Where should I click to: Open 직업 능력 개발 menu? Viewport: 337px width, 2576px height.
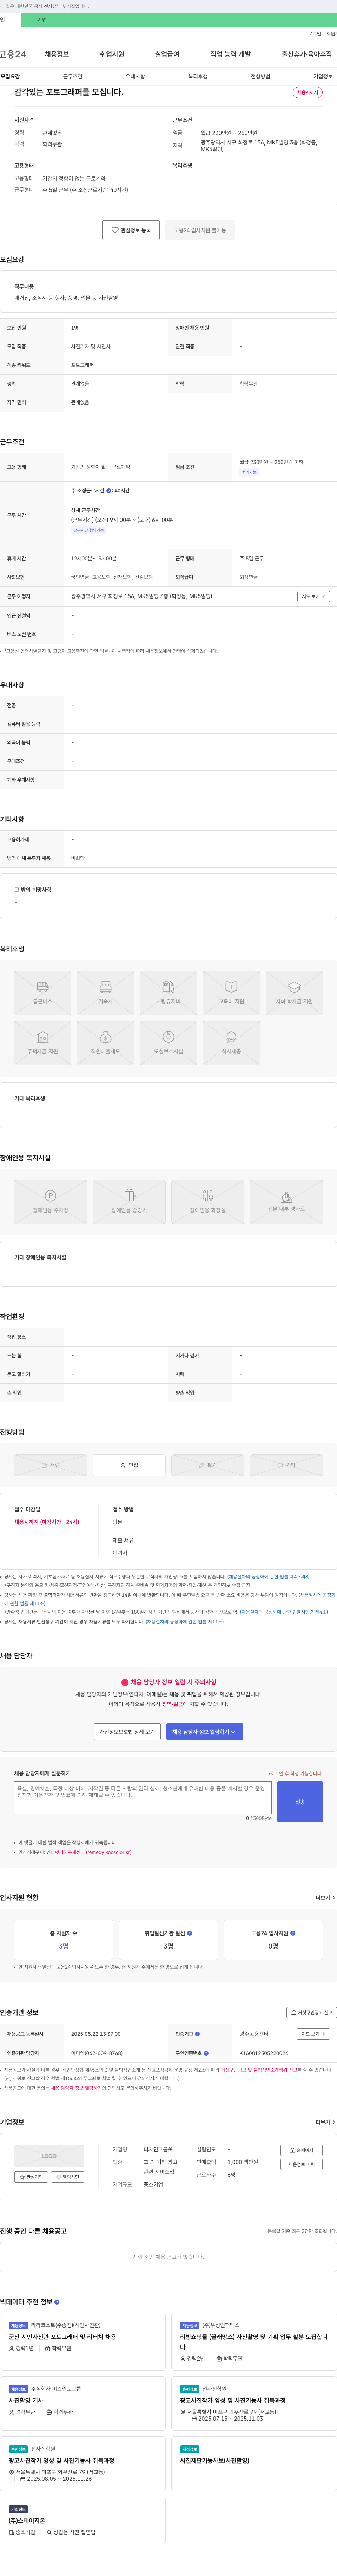coord(230,54)
